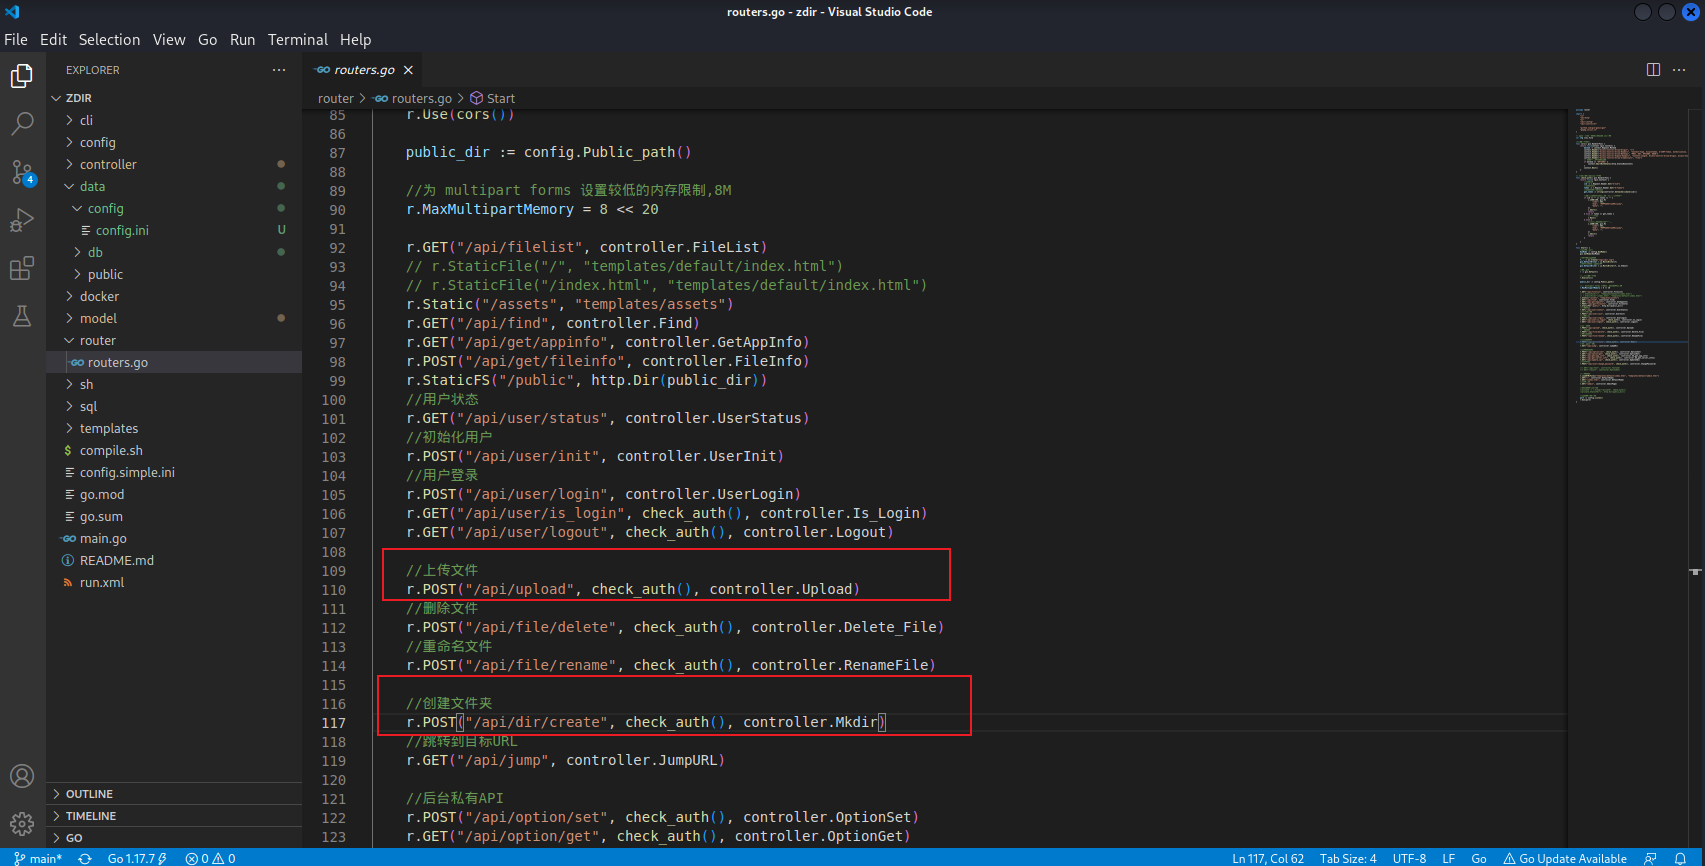Open routers.go in the file tree

(x=174, y=362)
